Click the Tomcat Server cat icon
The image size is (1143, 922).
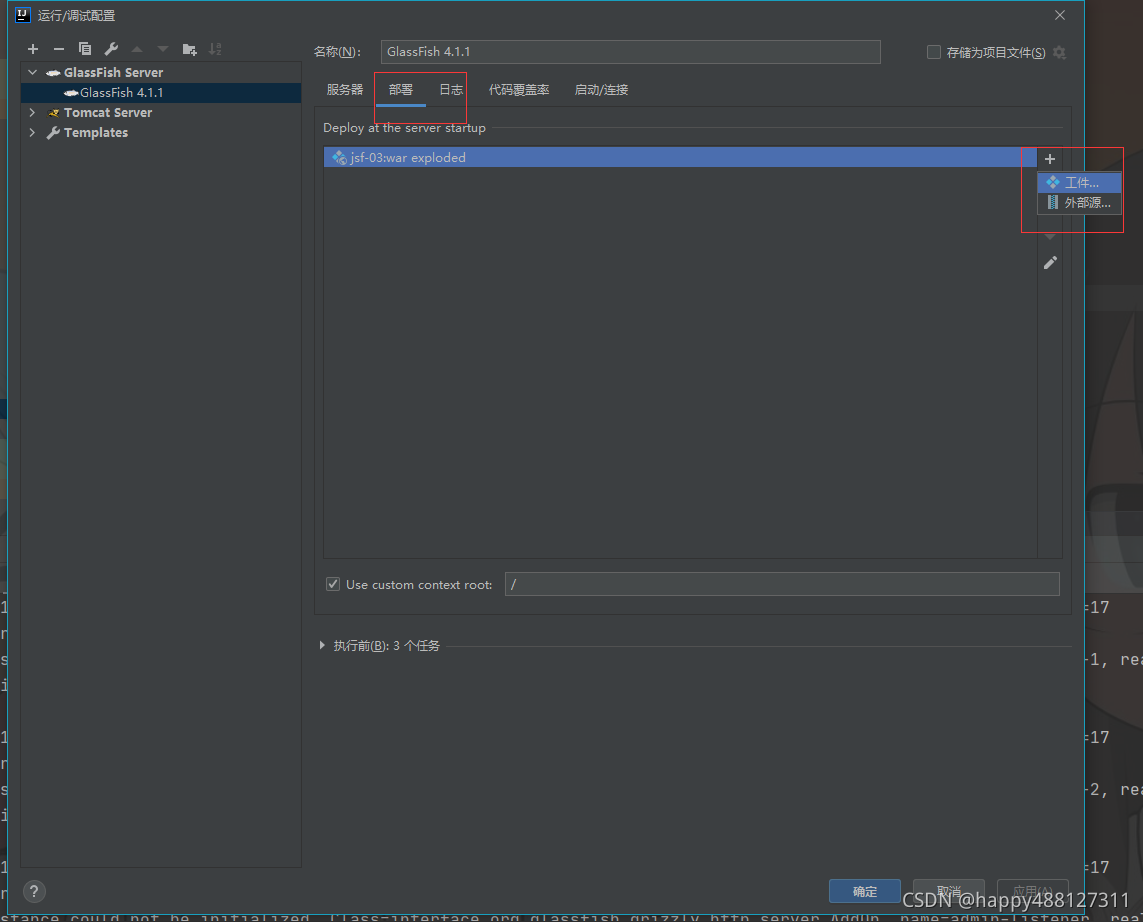point(53,112)
